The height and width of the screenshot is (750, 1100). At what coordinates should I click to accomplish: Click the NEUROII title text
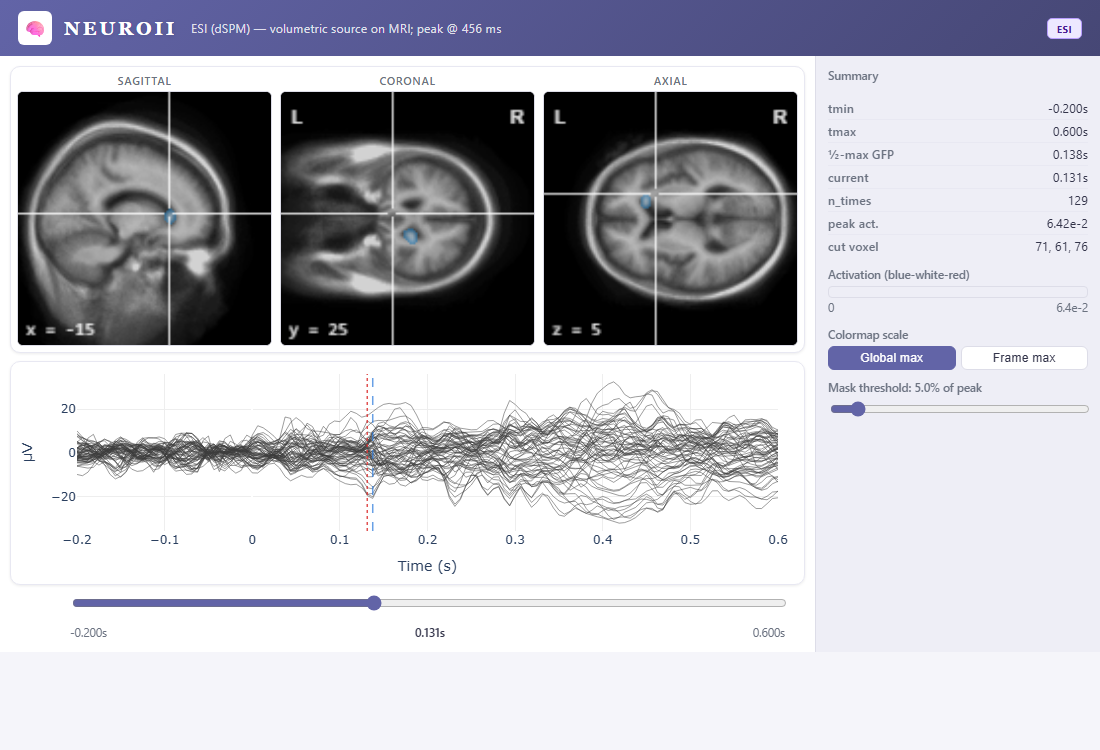point(119,29)
